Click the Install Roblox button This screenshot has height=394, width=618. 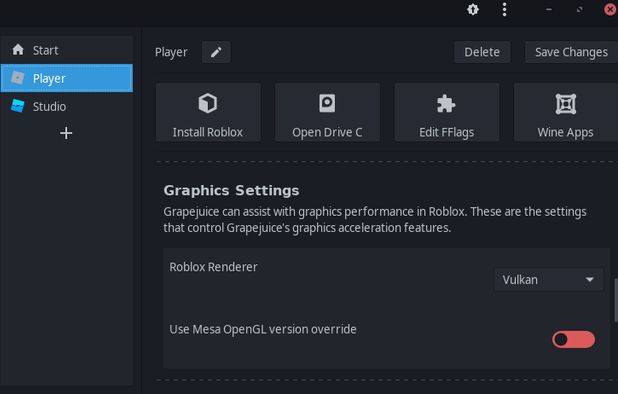click(x=208, y=112)
